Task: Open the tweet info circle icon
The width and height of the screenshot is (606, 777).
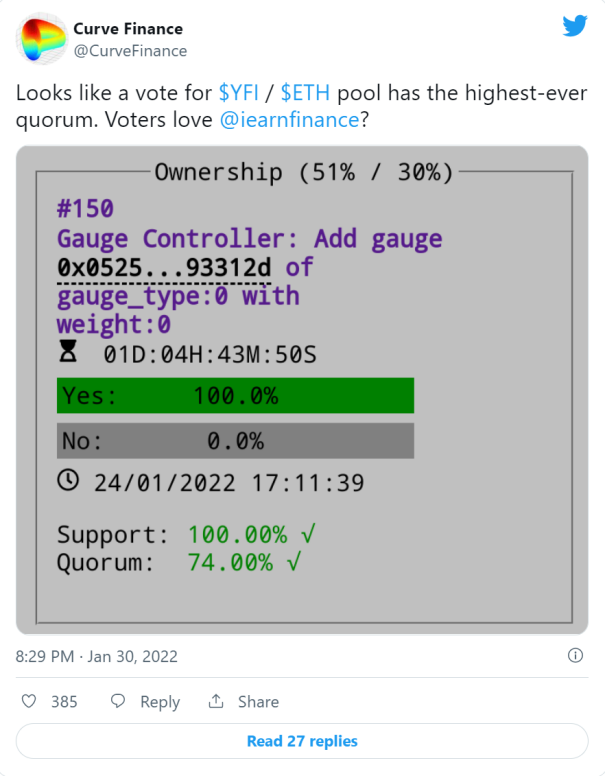Action: click(x=575, y=656)
